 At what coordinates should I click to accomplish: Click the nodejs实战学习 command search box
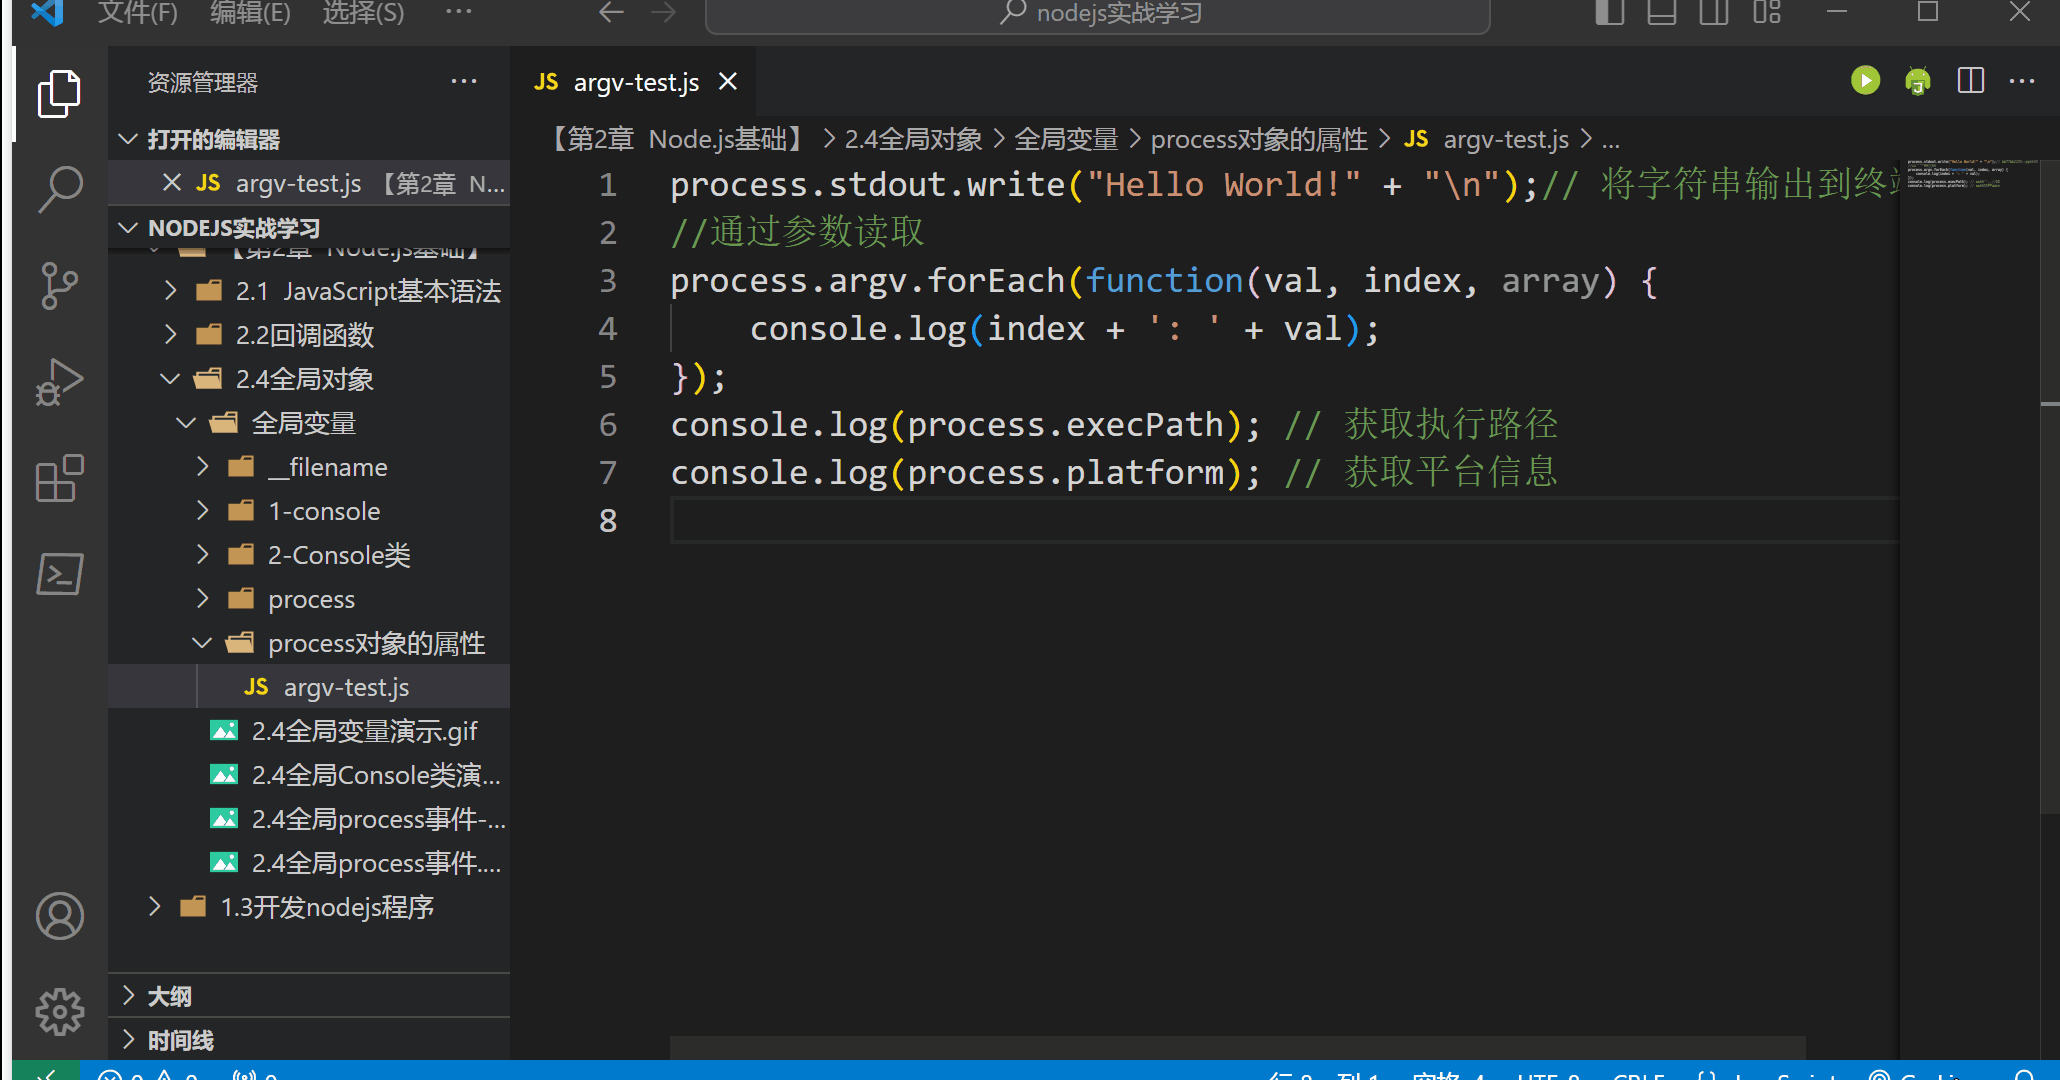[x=1098, y=14]
